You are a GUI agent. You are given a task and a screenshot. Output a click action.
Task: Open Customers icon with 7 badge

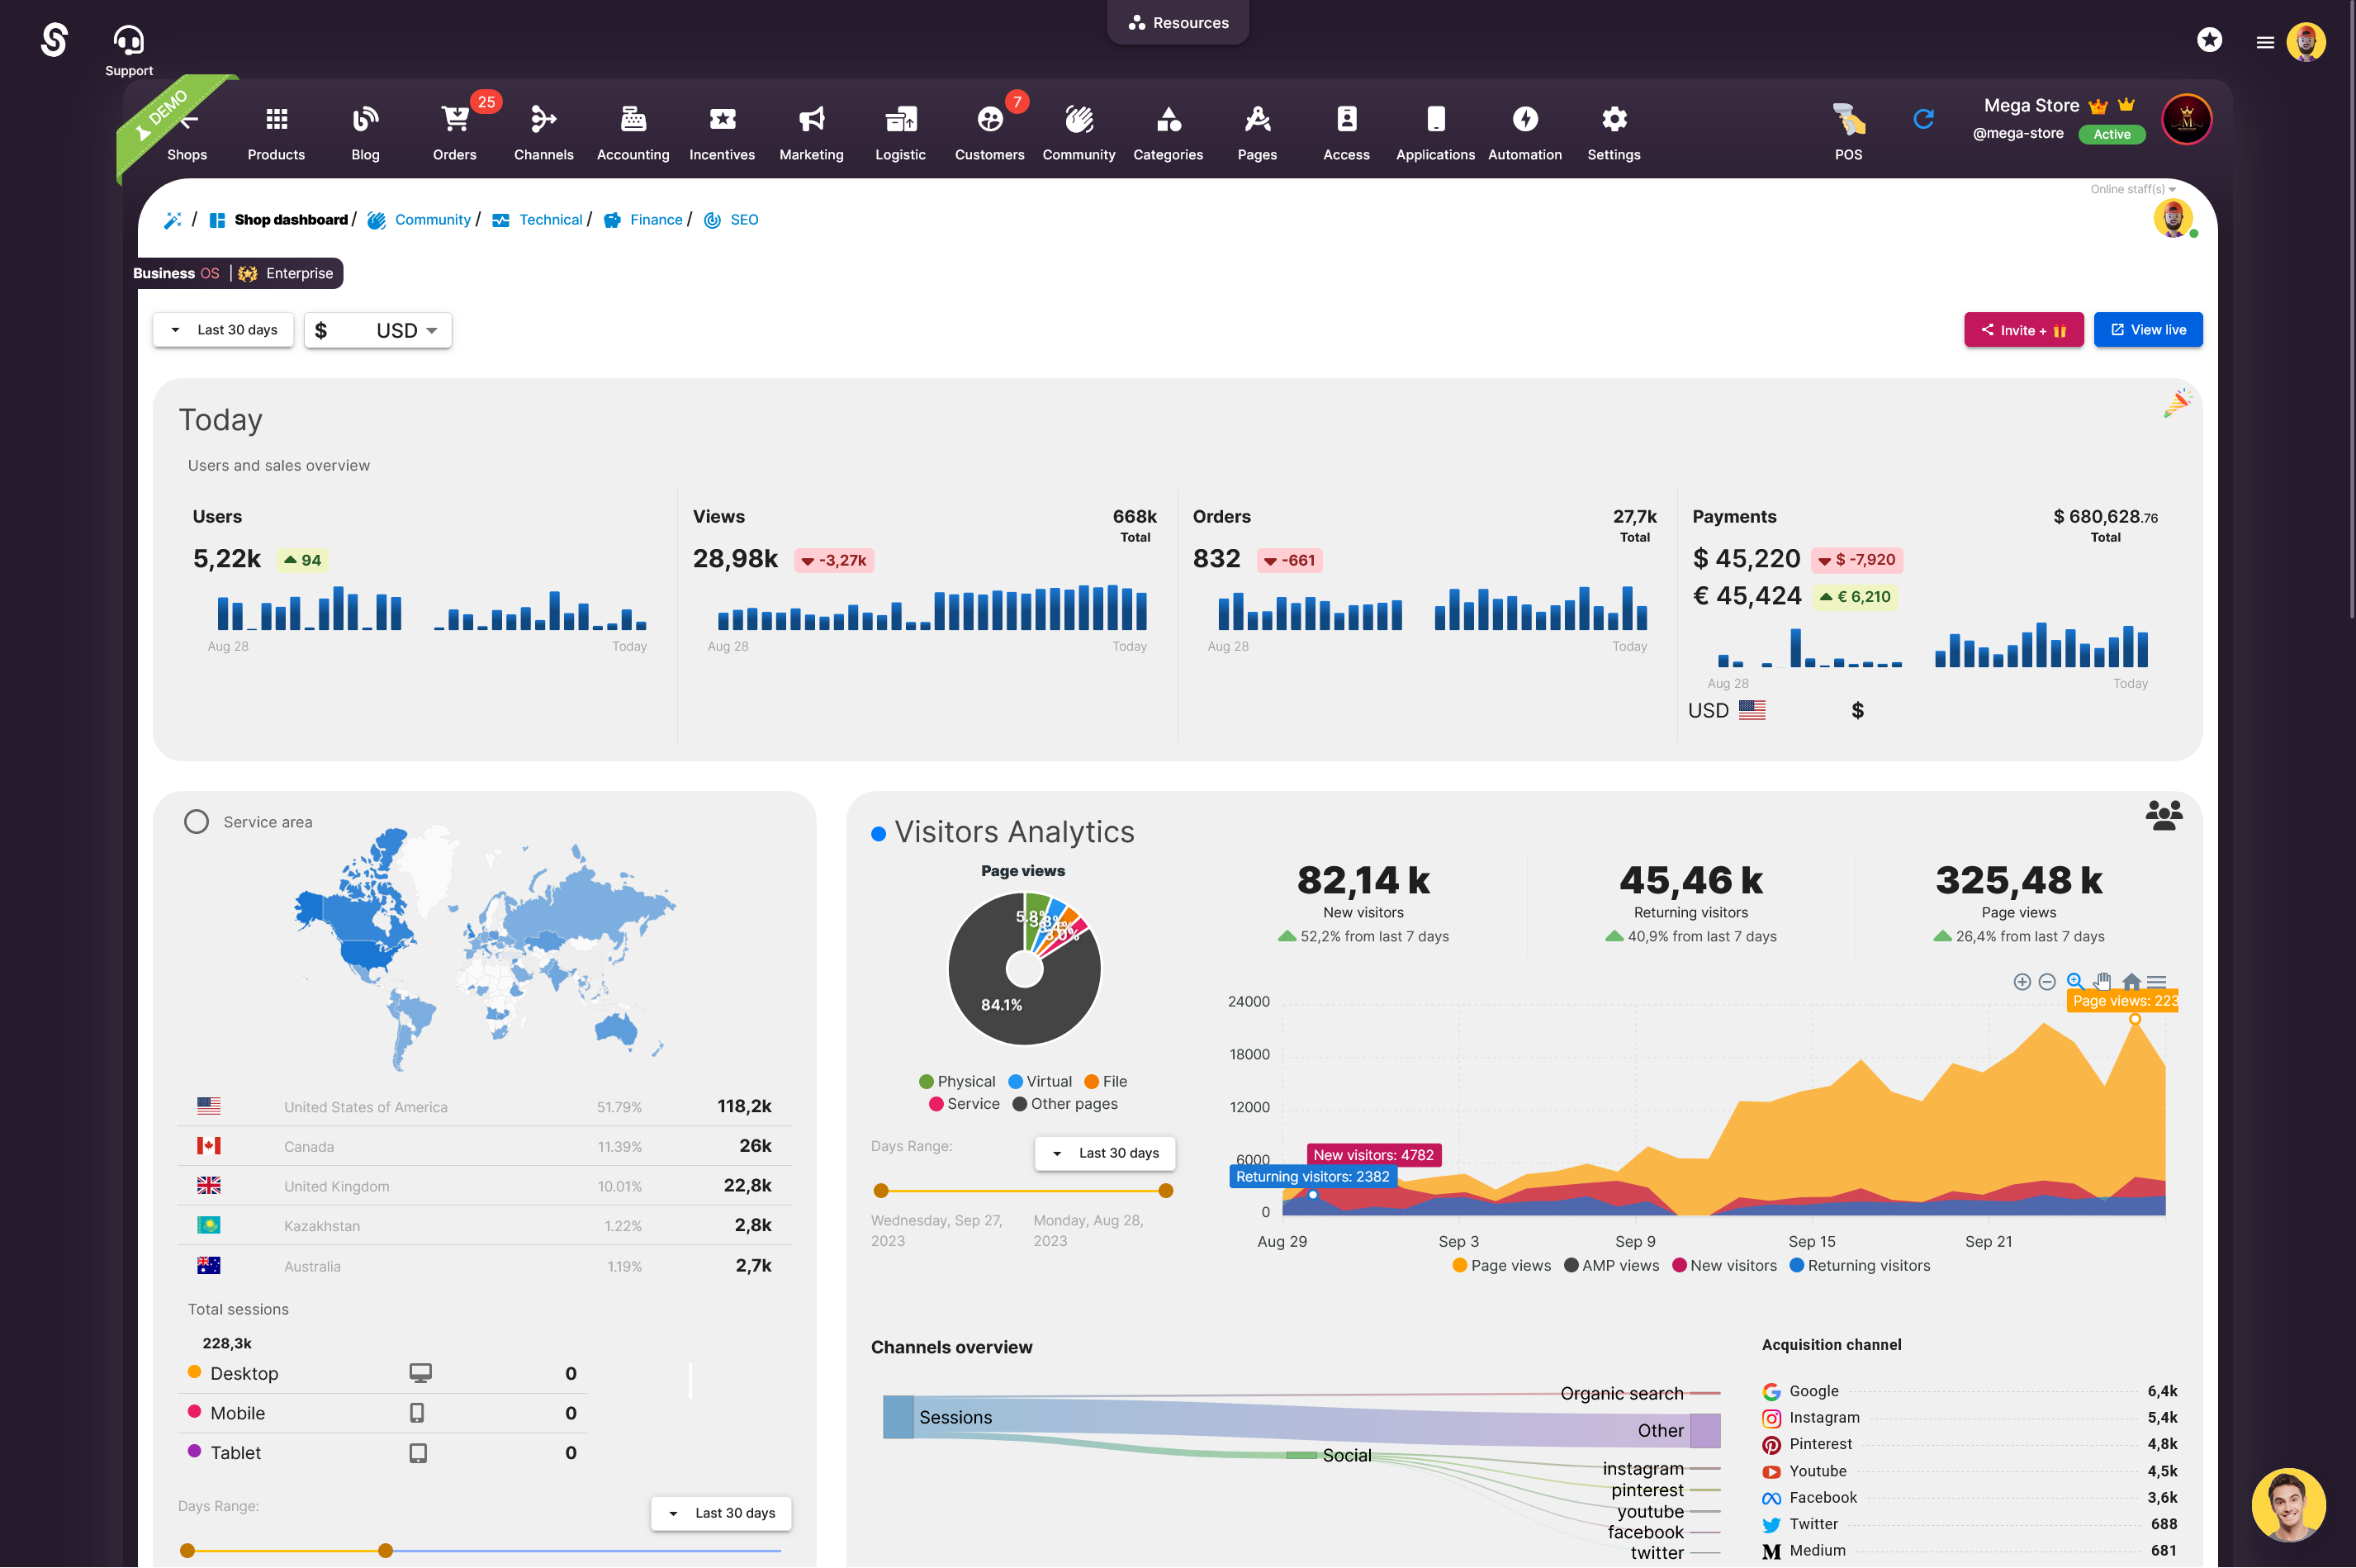coord(989,119)
